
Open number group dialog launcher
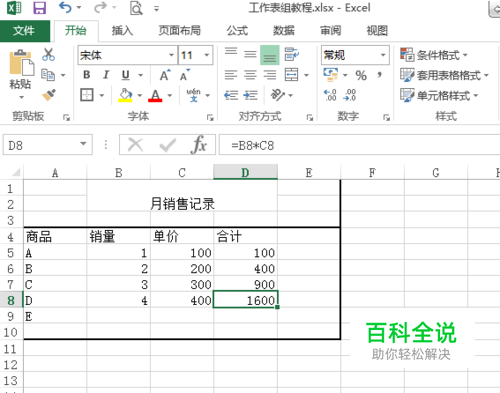(386, 117)
